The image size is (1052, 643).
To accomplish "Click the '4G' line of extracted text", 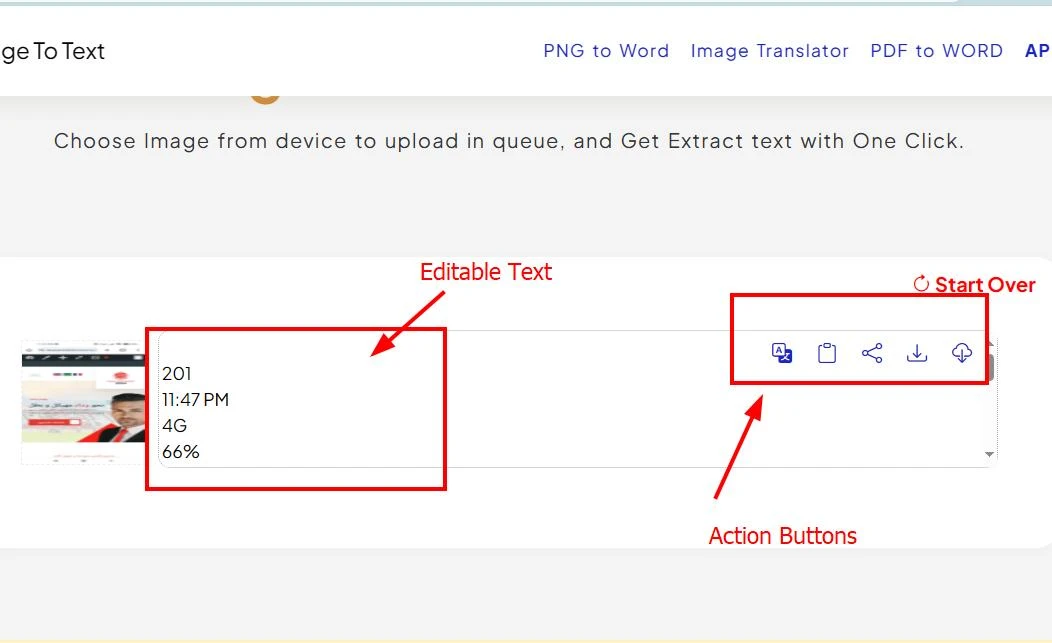I will coord(175,426).
